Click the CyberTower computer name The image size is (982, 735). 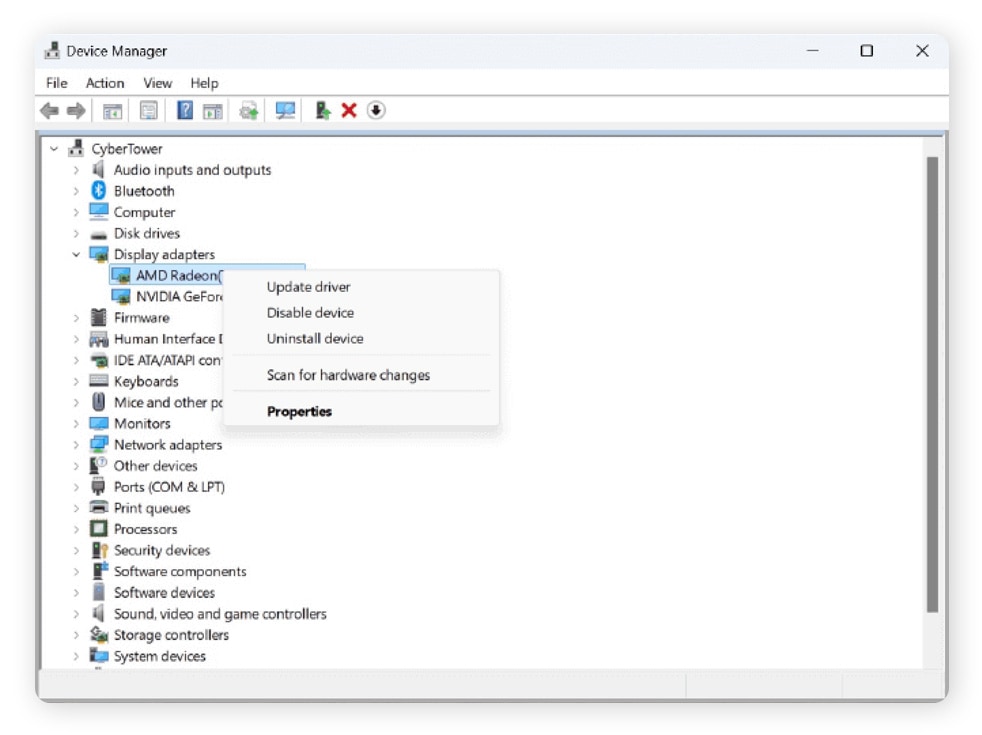127,148
